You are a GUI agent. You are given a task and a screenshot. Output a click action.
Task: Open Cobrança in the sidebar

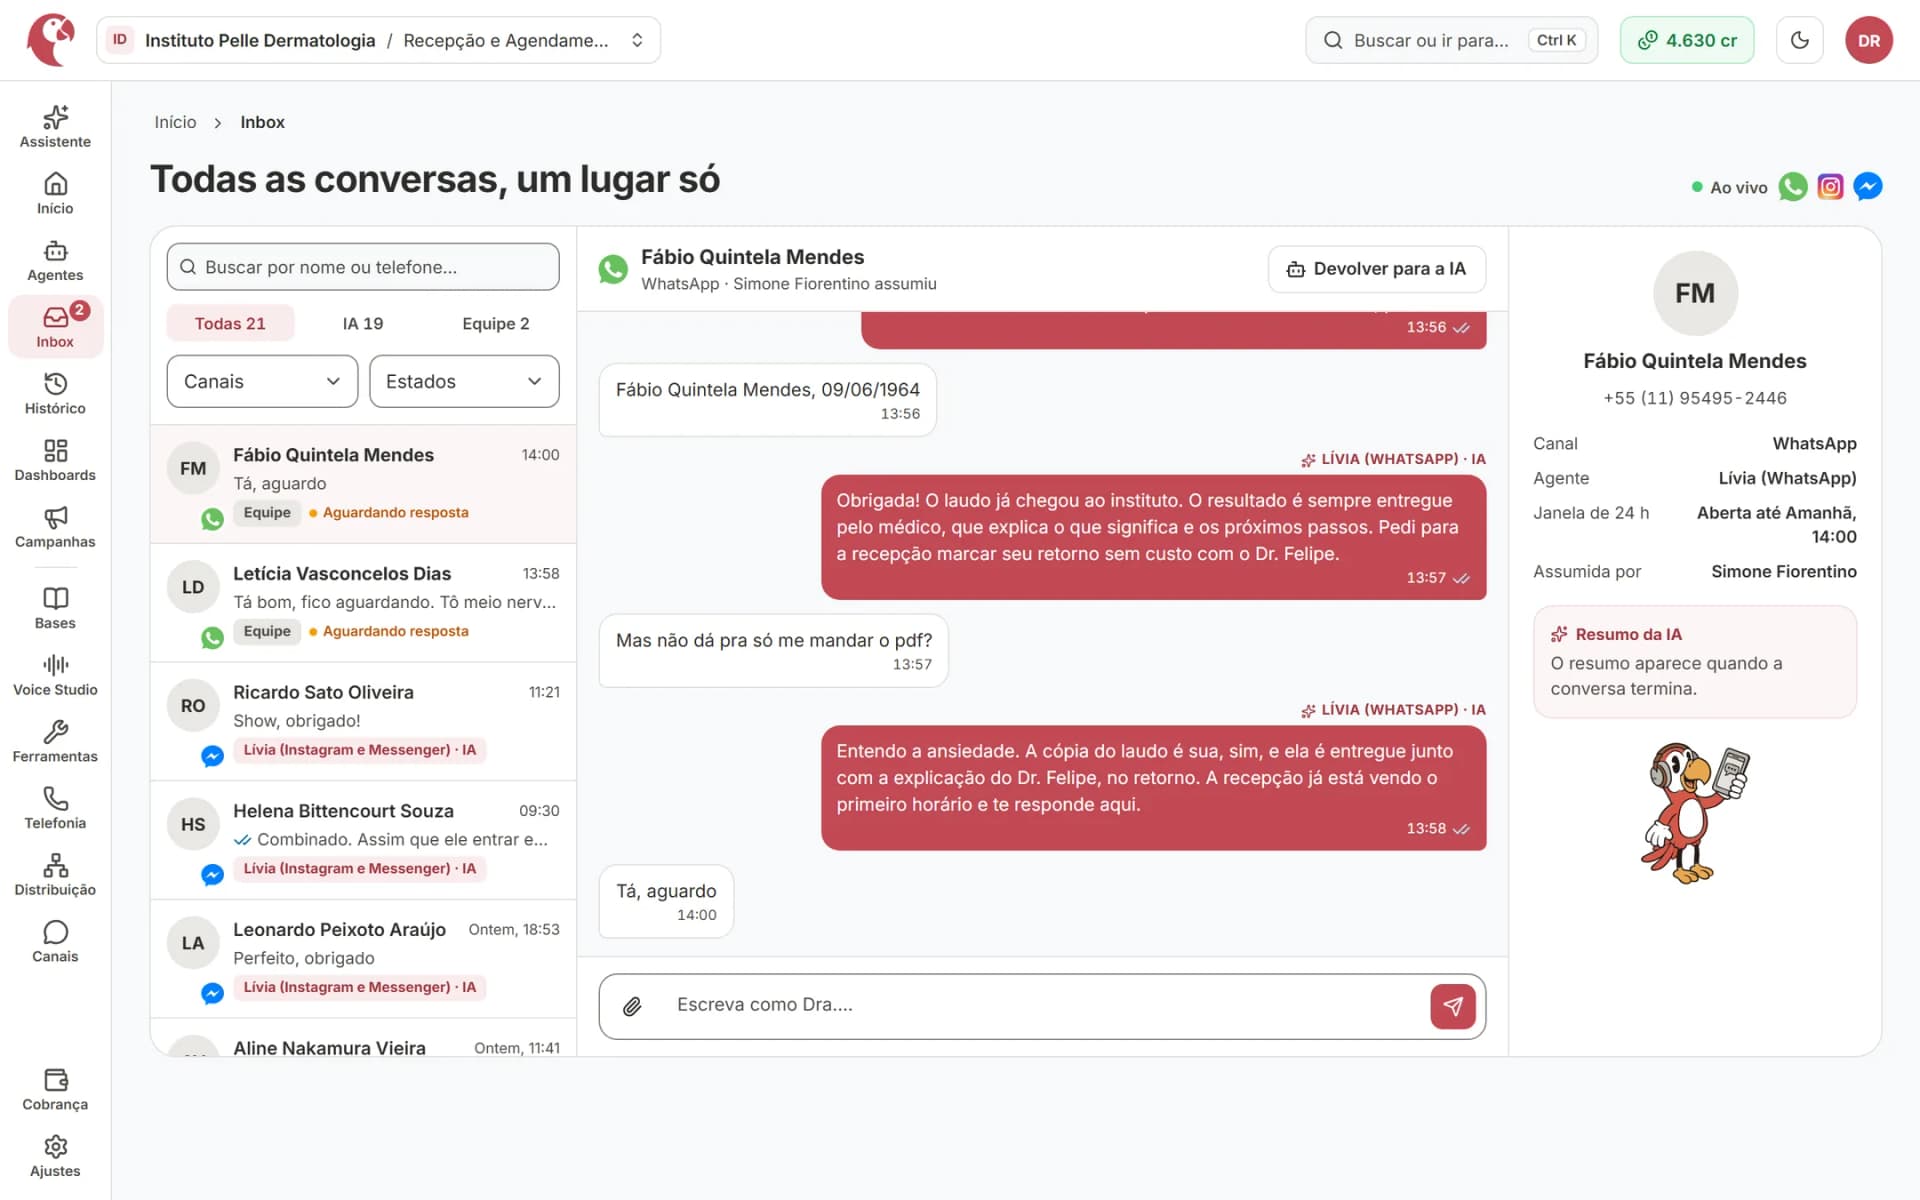click(x=55, y=1091)
